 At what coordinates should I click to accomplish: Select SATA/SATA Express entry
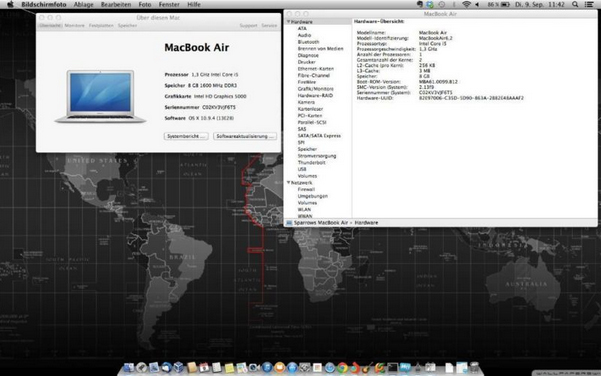pos(319,136)
